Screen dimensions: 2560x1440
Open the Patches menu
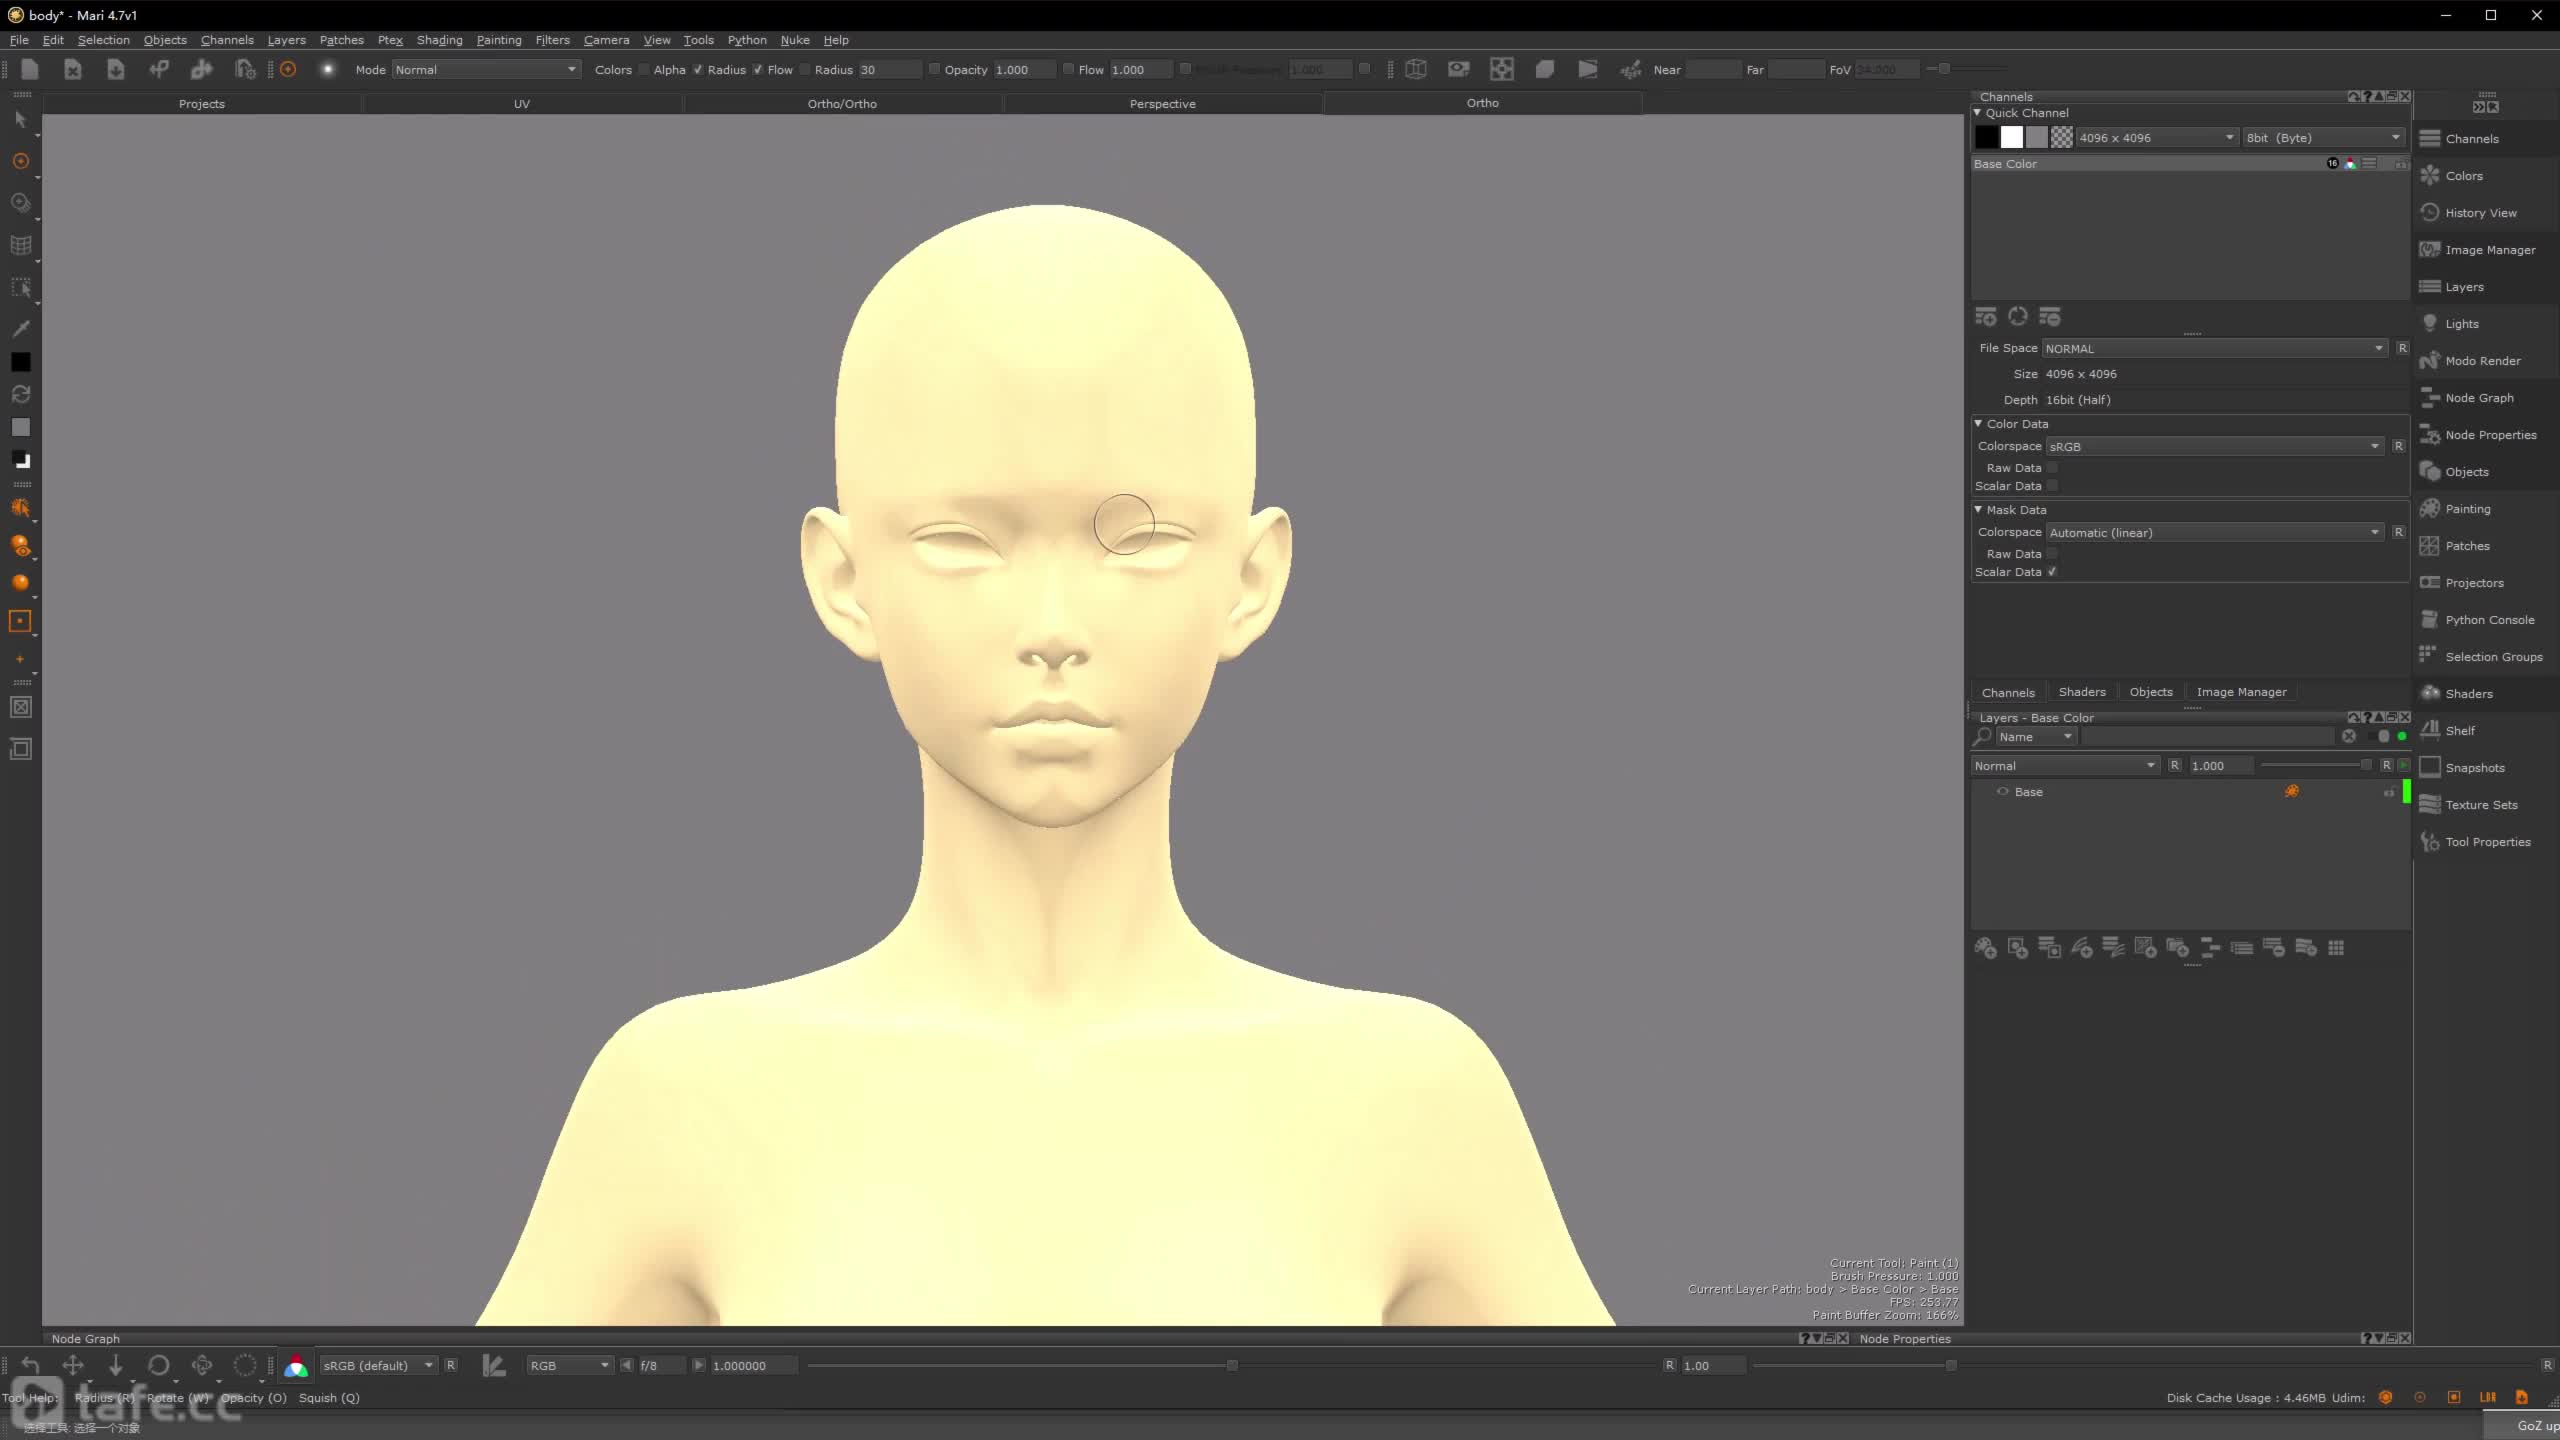coord(341,40)
